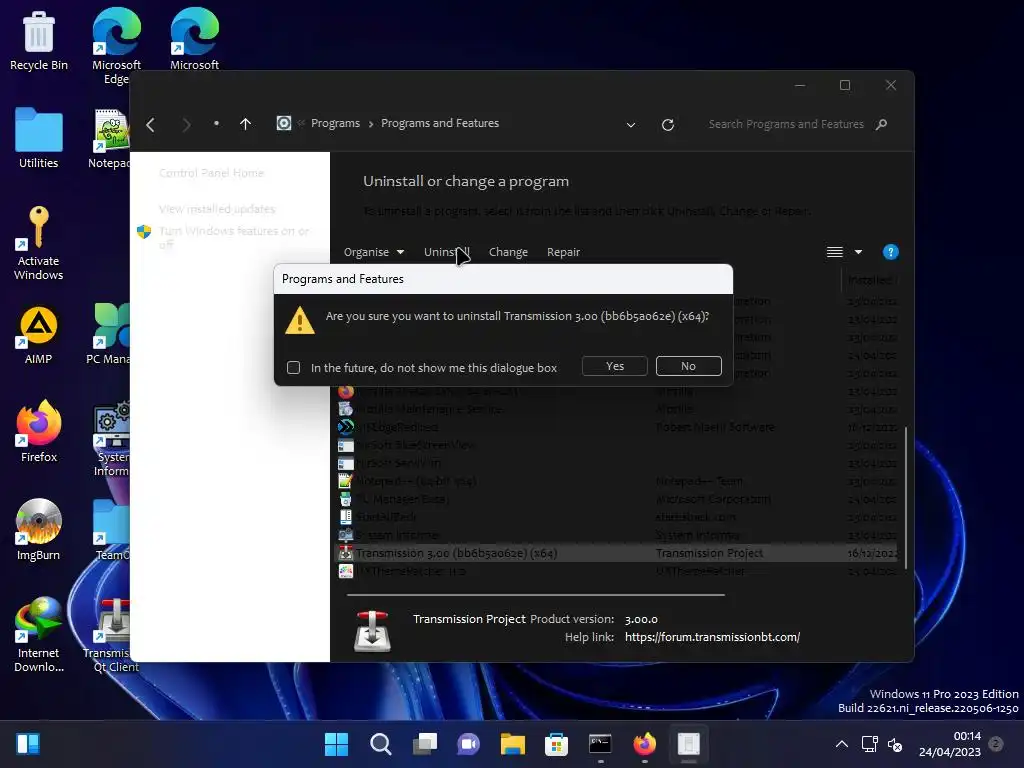Viewport: 1024px width, 768px height.
Task: Refresh the Programs and Features list
Action: tap(667, 125)
